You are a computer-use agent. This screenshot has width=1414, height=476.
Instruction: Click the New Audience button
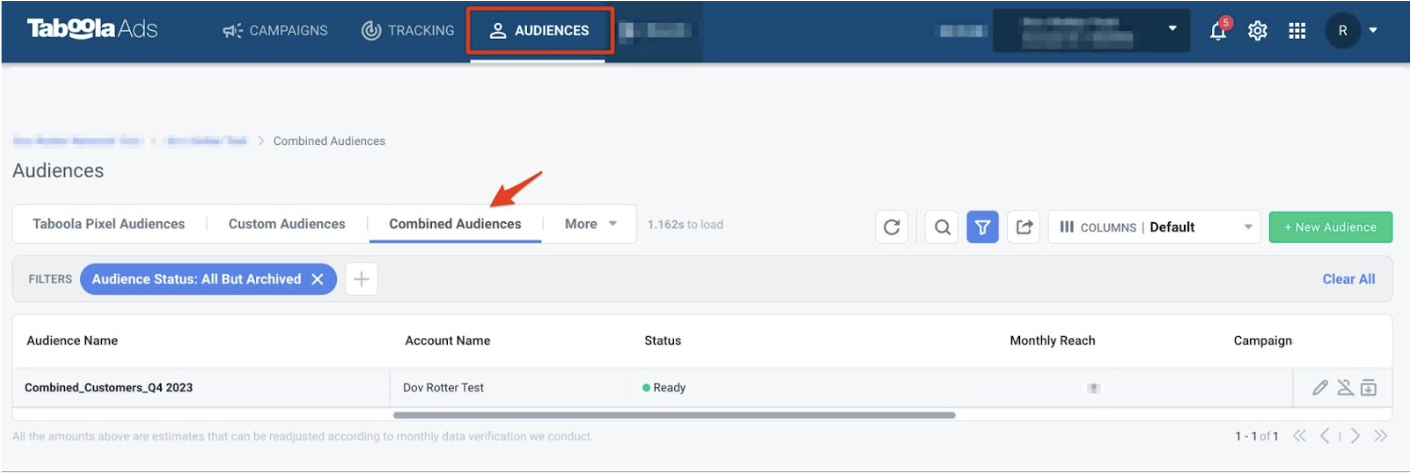tap(1330, 227)
